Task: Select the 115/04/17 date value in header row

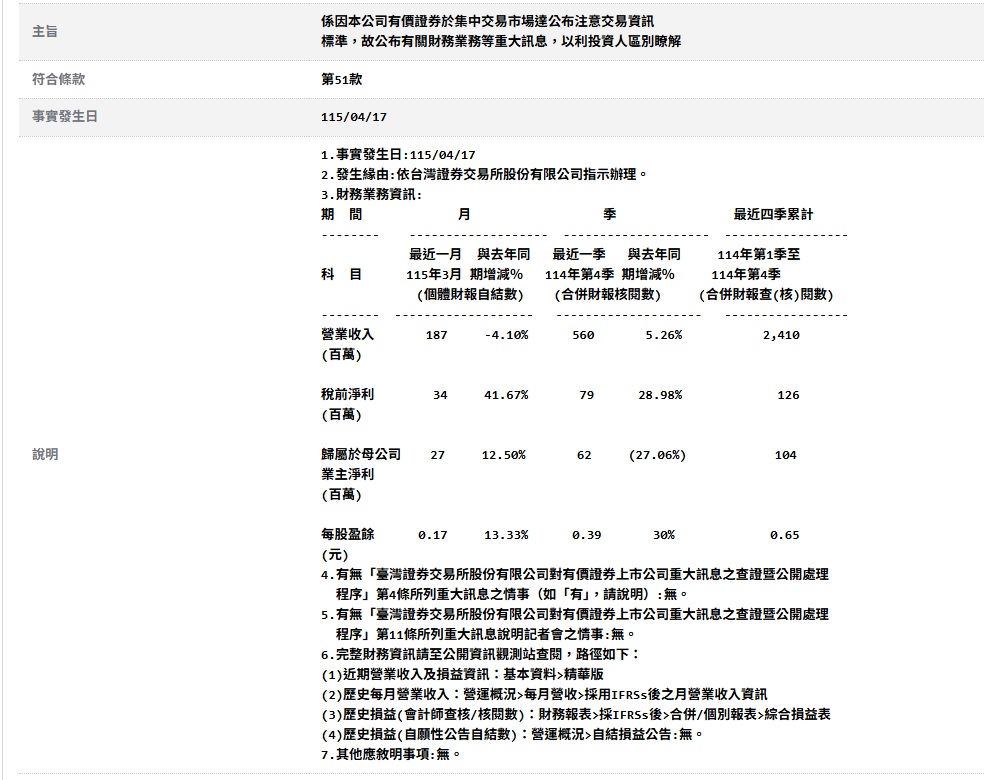Action: 353,117
